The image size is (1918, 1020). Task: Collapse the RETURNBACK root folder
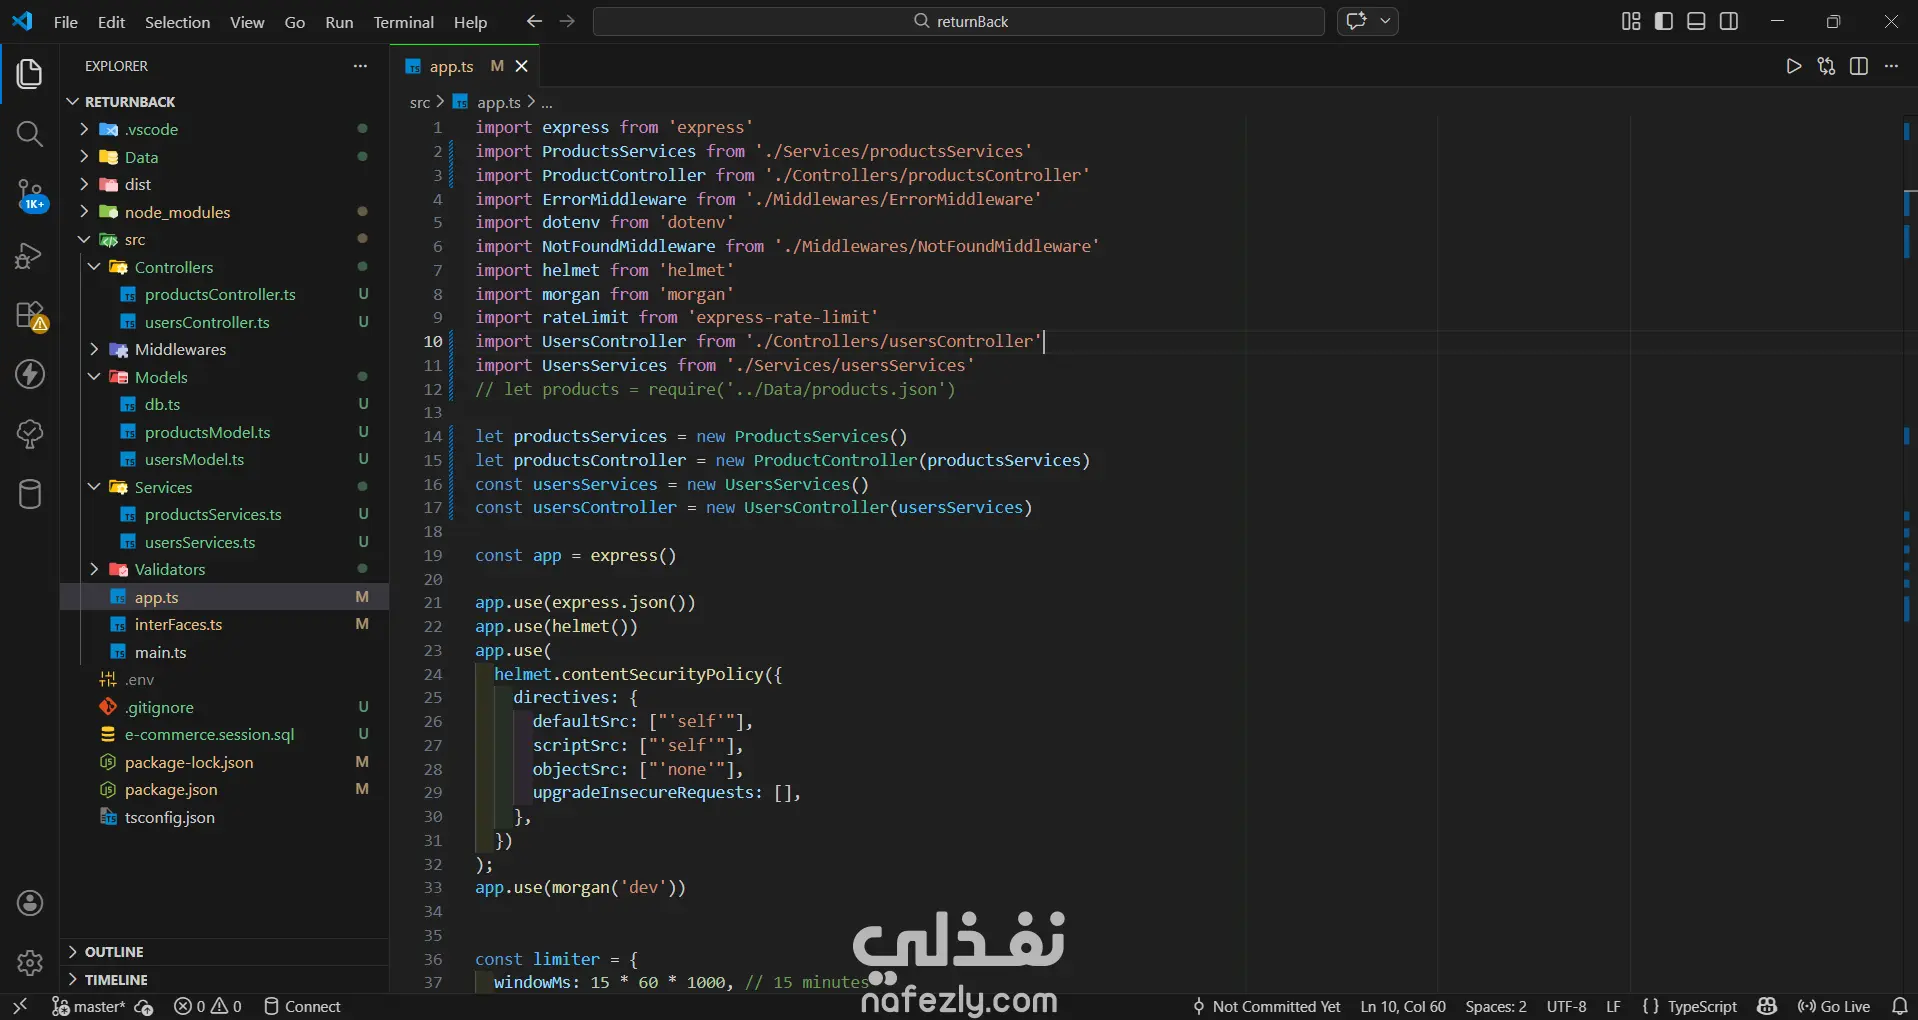[72, 102]
